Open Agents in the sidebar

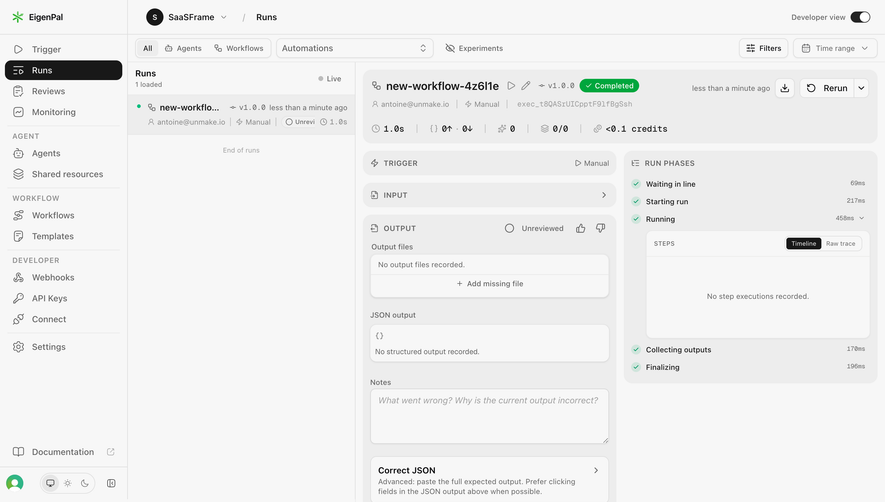click(63, 153)
